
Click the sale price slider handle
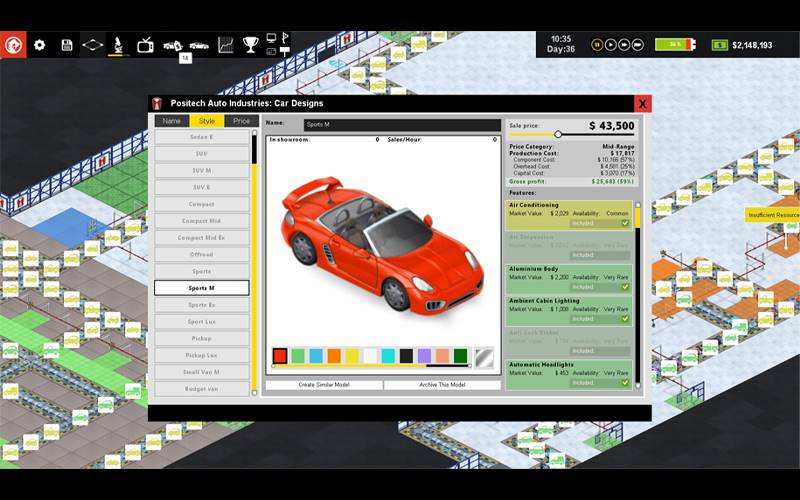(x=558, y=134)
